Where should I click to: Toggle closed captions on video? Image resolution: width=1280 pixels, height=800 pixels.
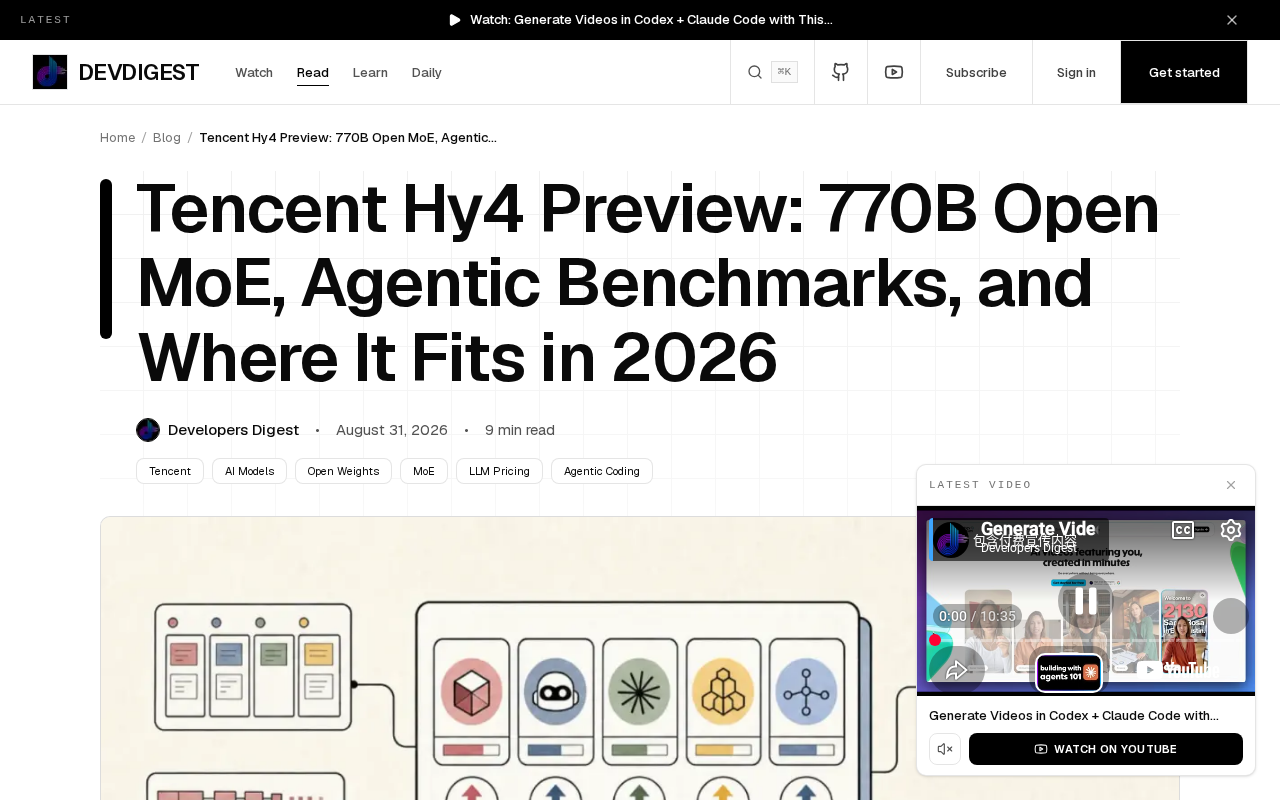1183,530
